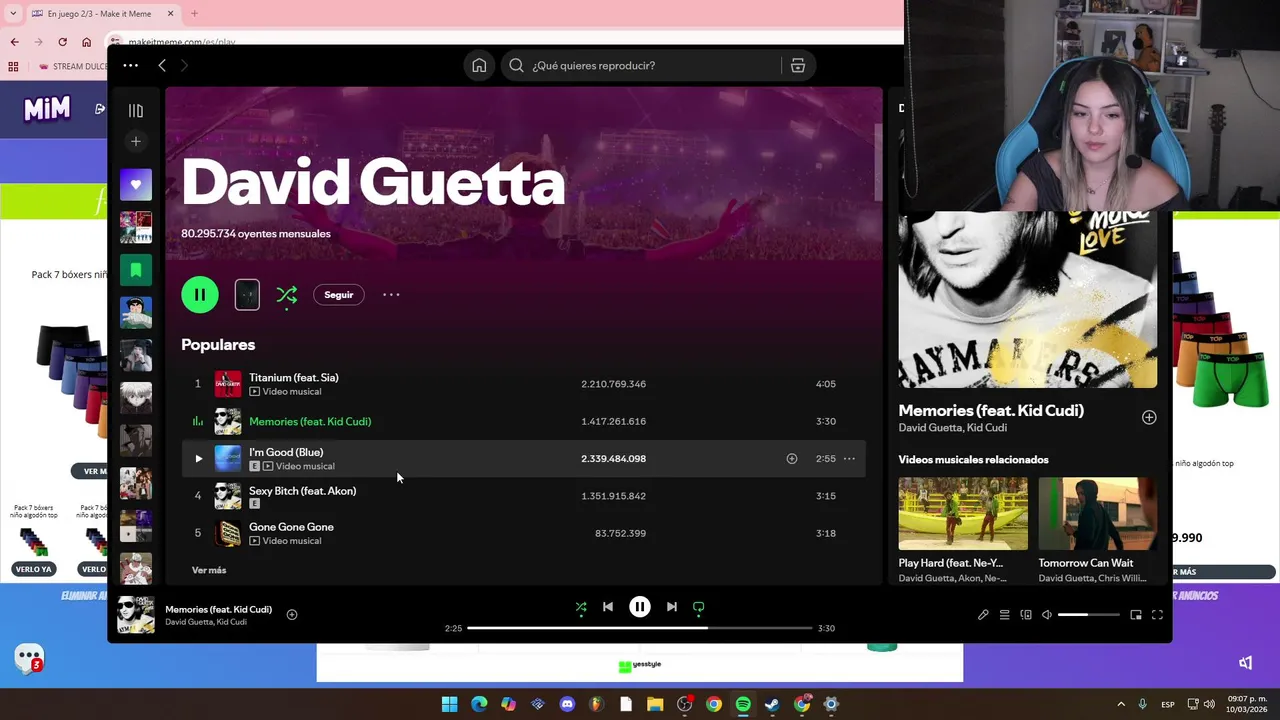Enter Spotify fullscreen mode
The height and width of the screenshot is (720, 1280).
point(1157,615)
